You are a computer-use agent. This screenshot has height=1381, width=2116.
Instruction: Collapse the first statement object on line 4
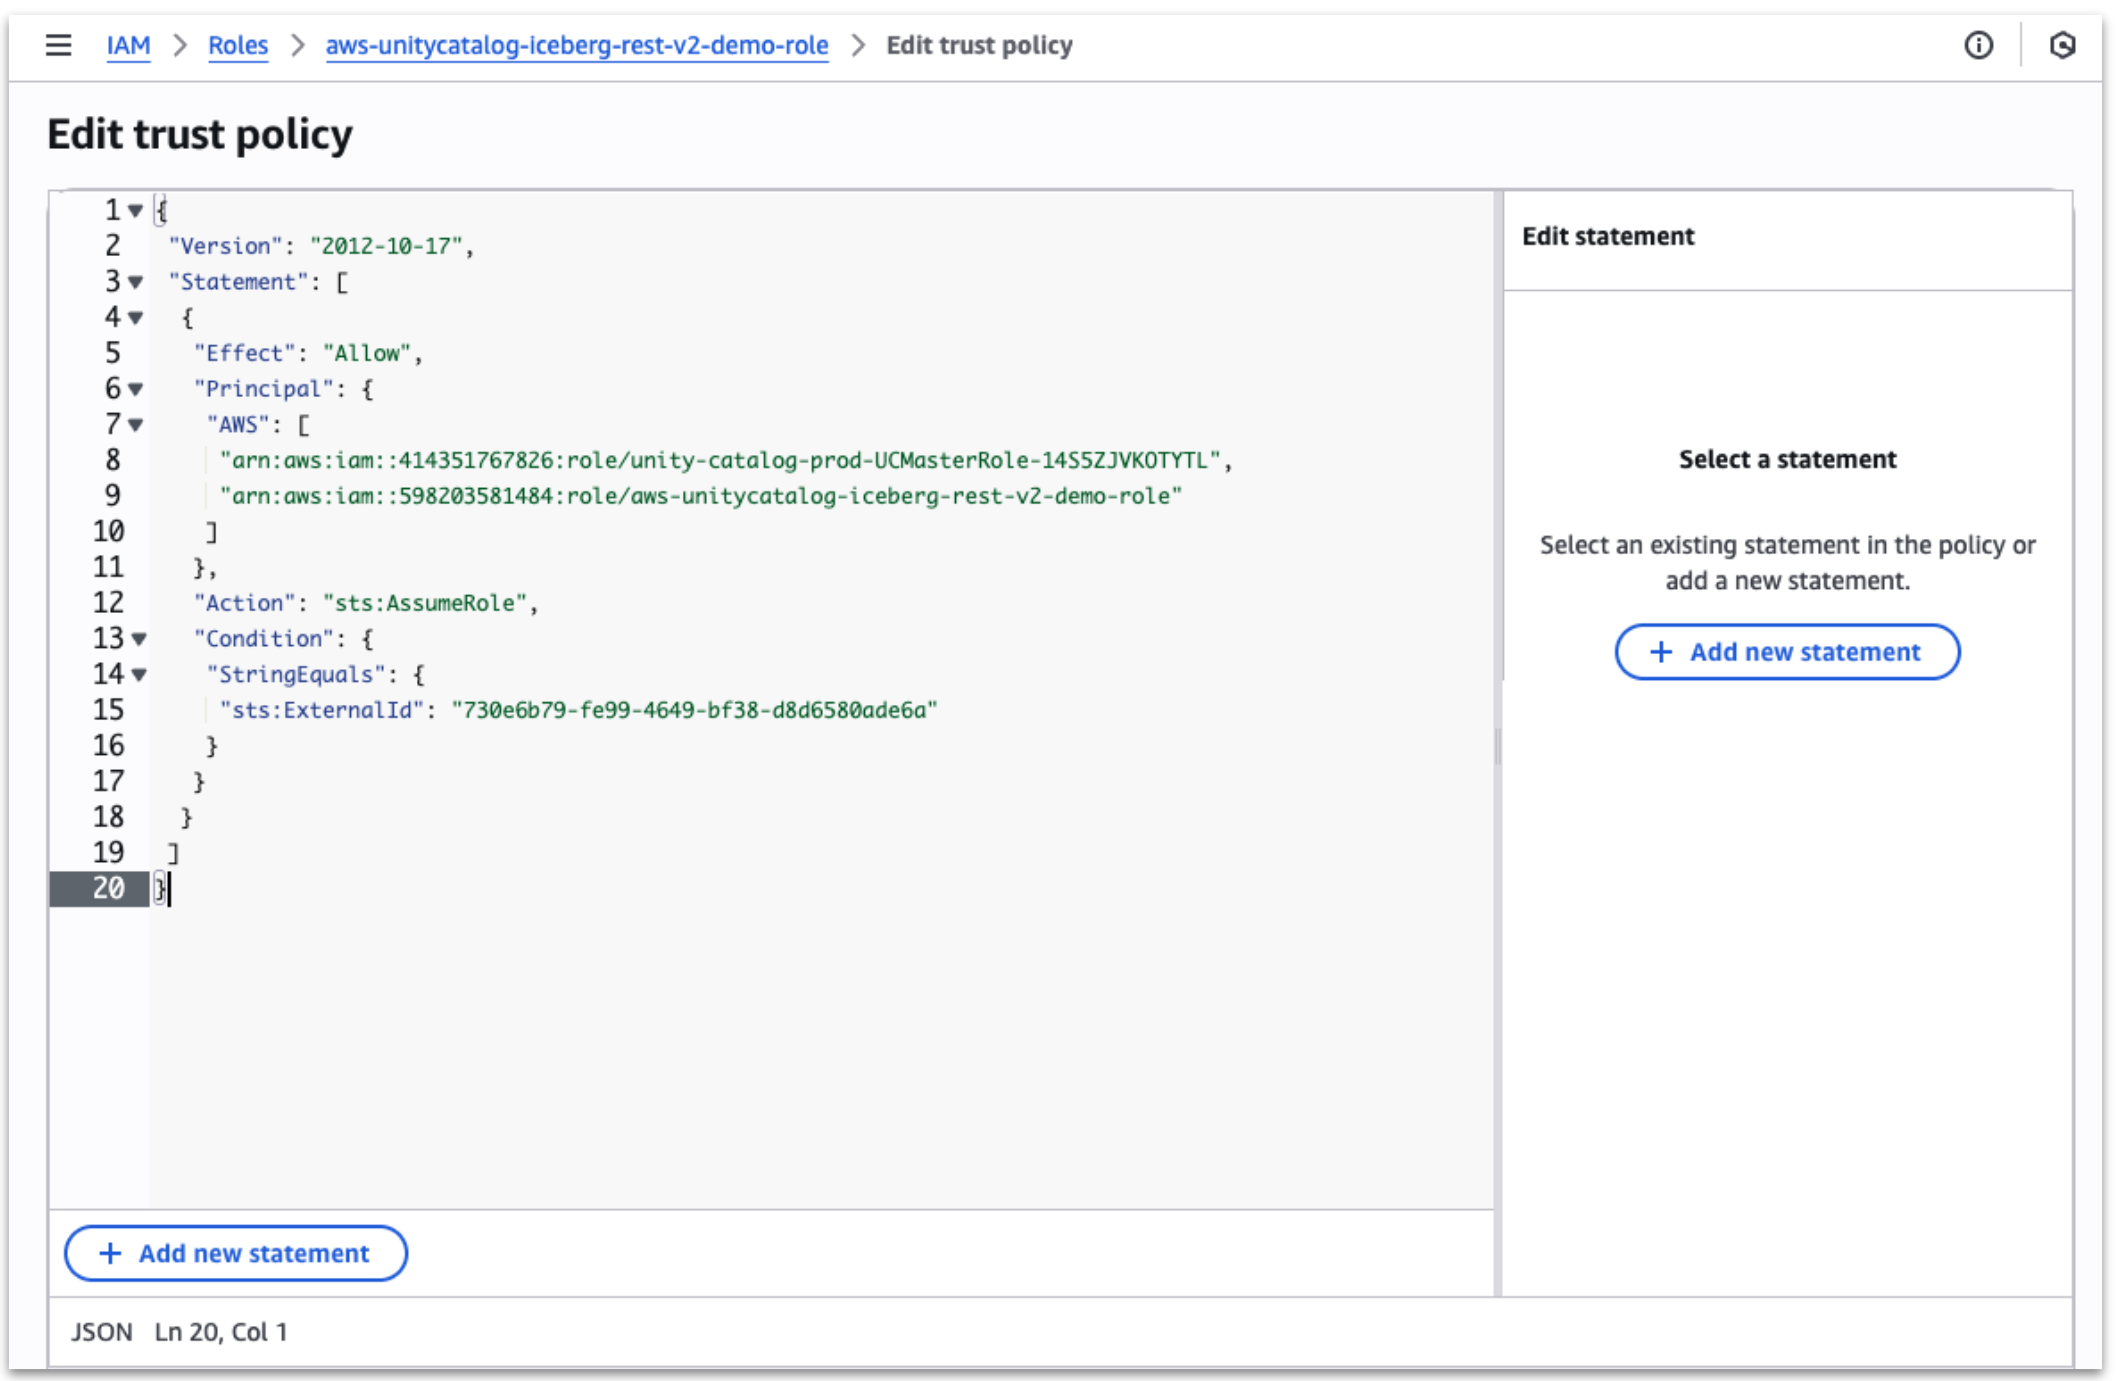click(x=133, y=317)
